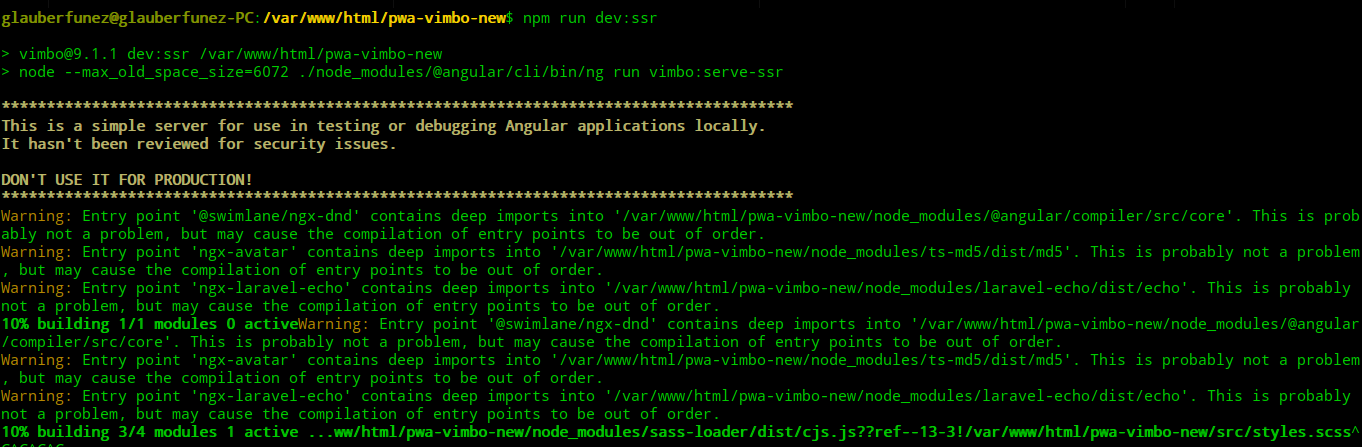This screenshot has width=1362, height=447.
Task: Click 'It hasn't been reviewed for security issues.'
Action: 199,144
